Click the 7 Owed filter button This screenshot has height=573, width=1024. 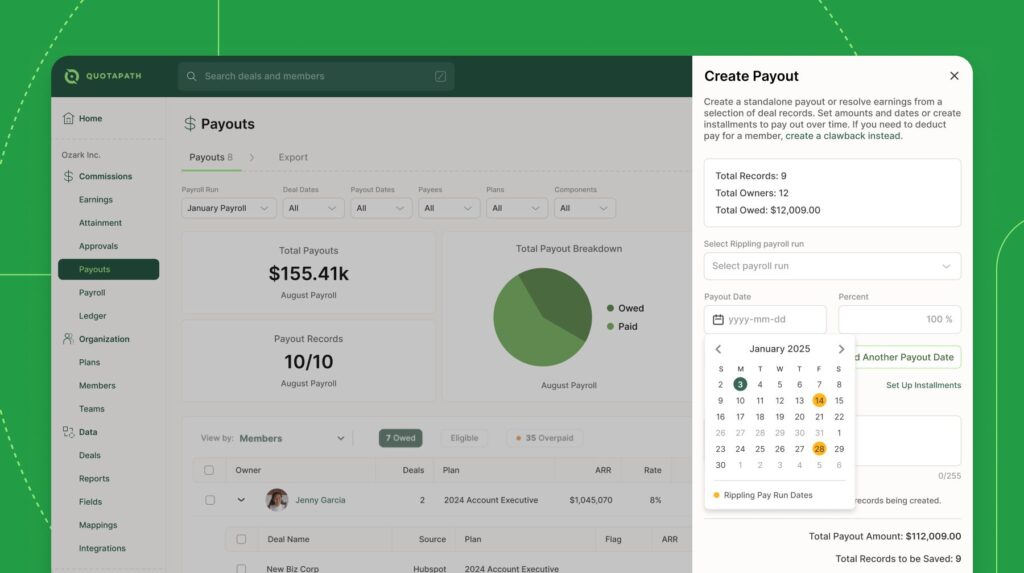(400, 438)
